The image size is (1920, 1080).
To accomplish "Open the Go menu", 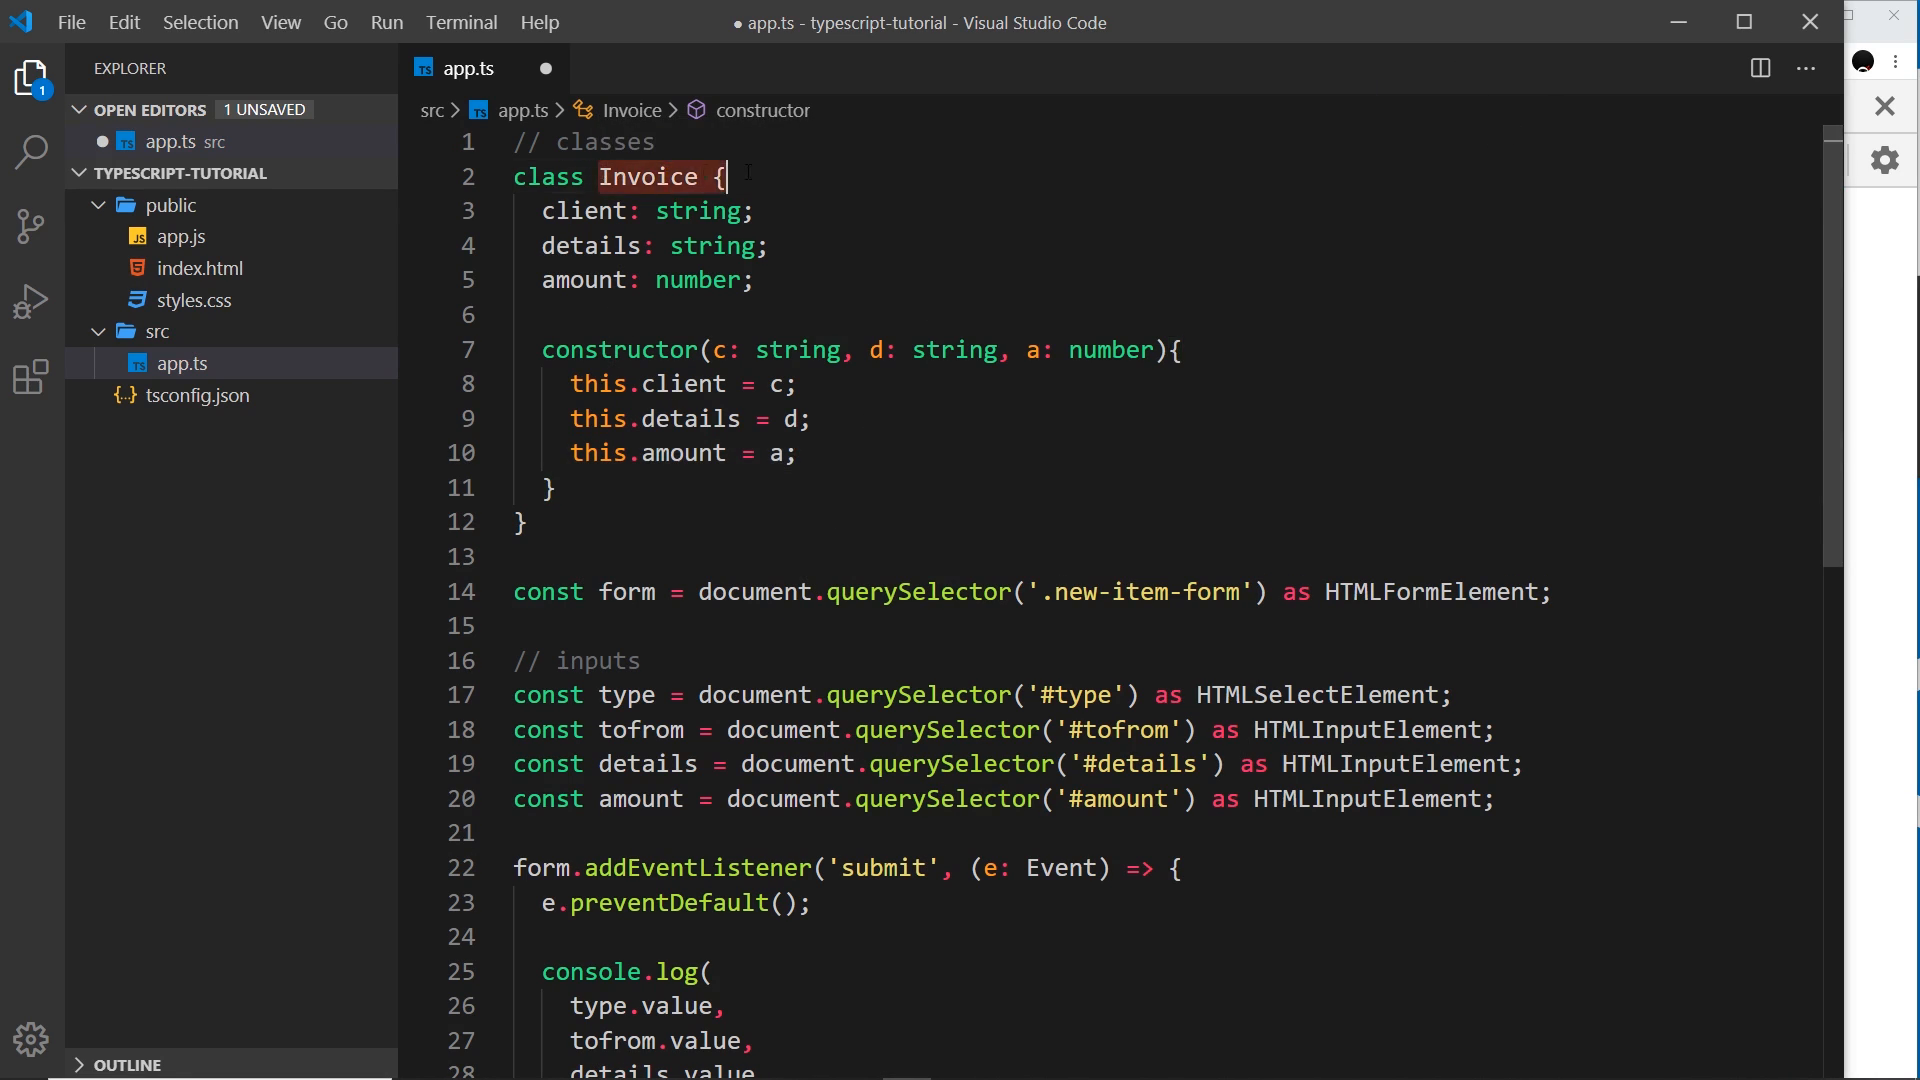I will click(x=336, y=22).
